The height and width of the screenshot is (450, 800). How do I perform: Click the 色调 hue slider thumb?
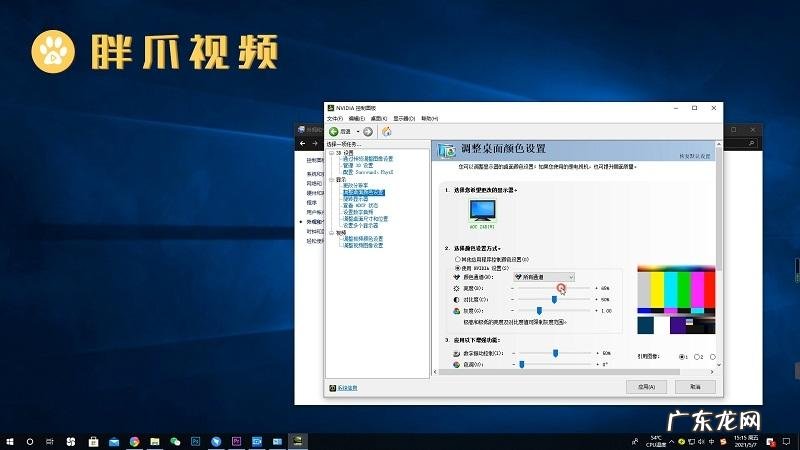(521, 364)
